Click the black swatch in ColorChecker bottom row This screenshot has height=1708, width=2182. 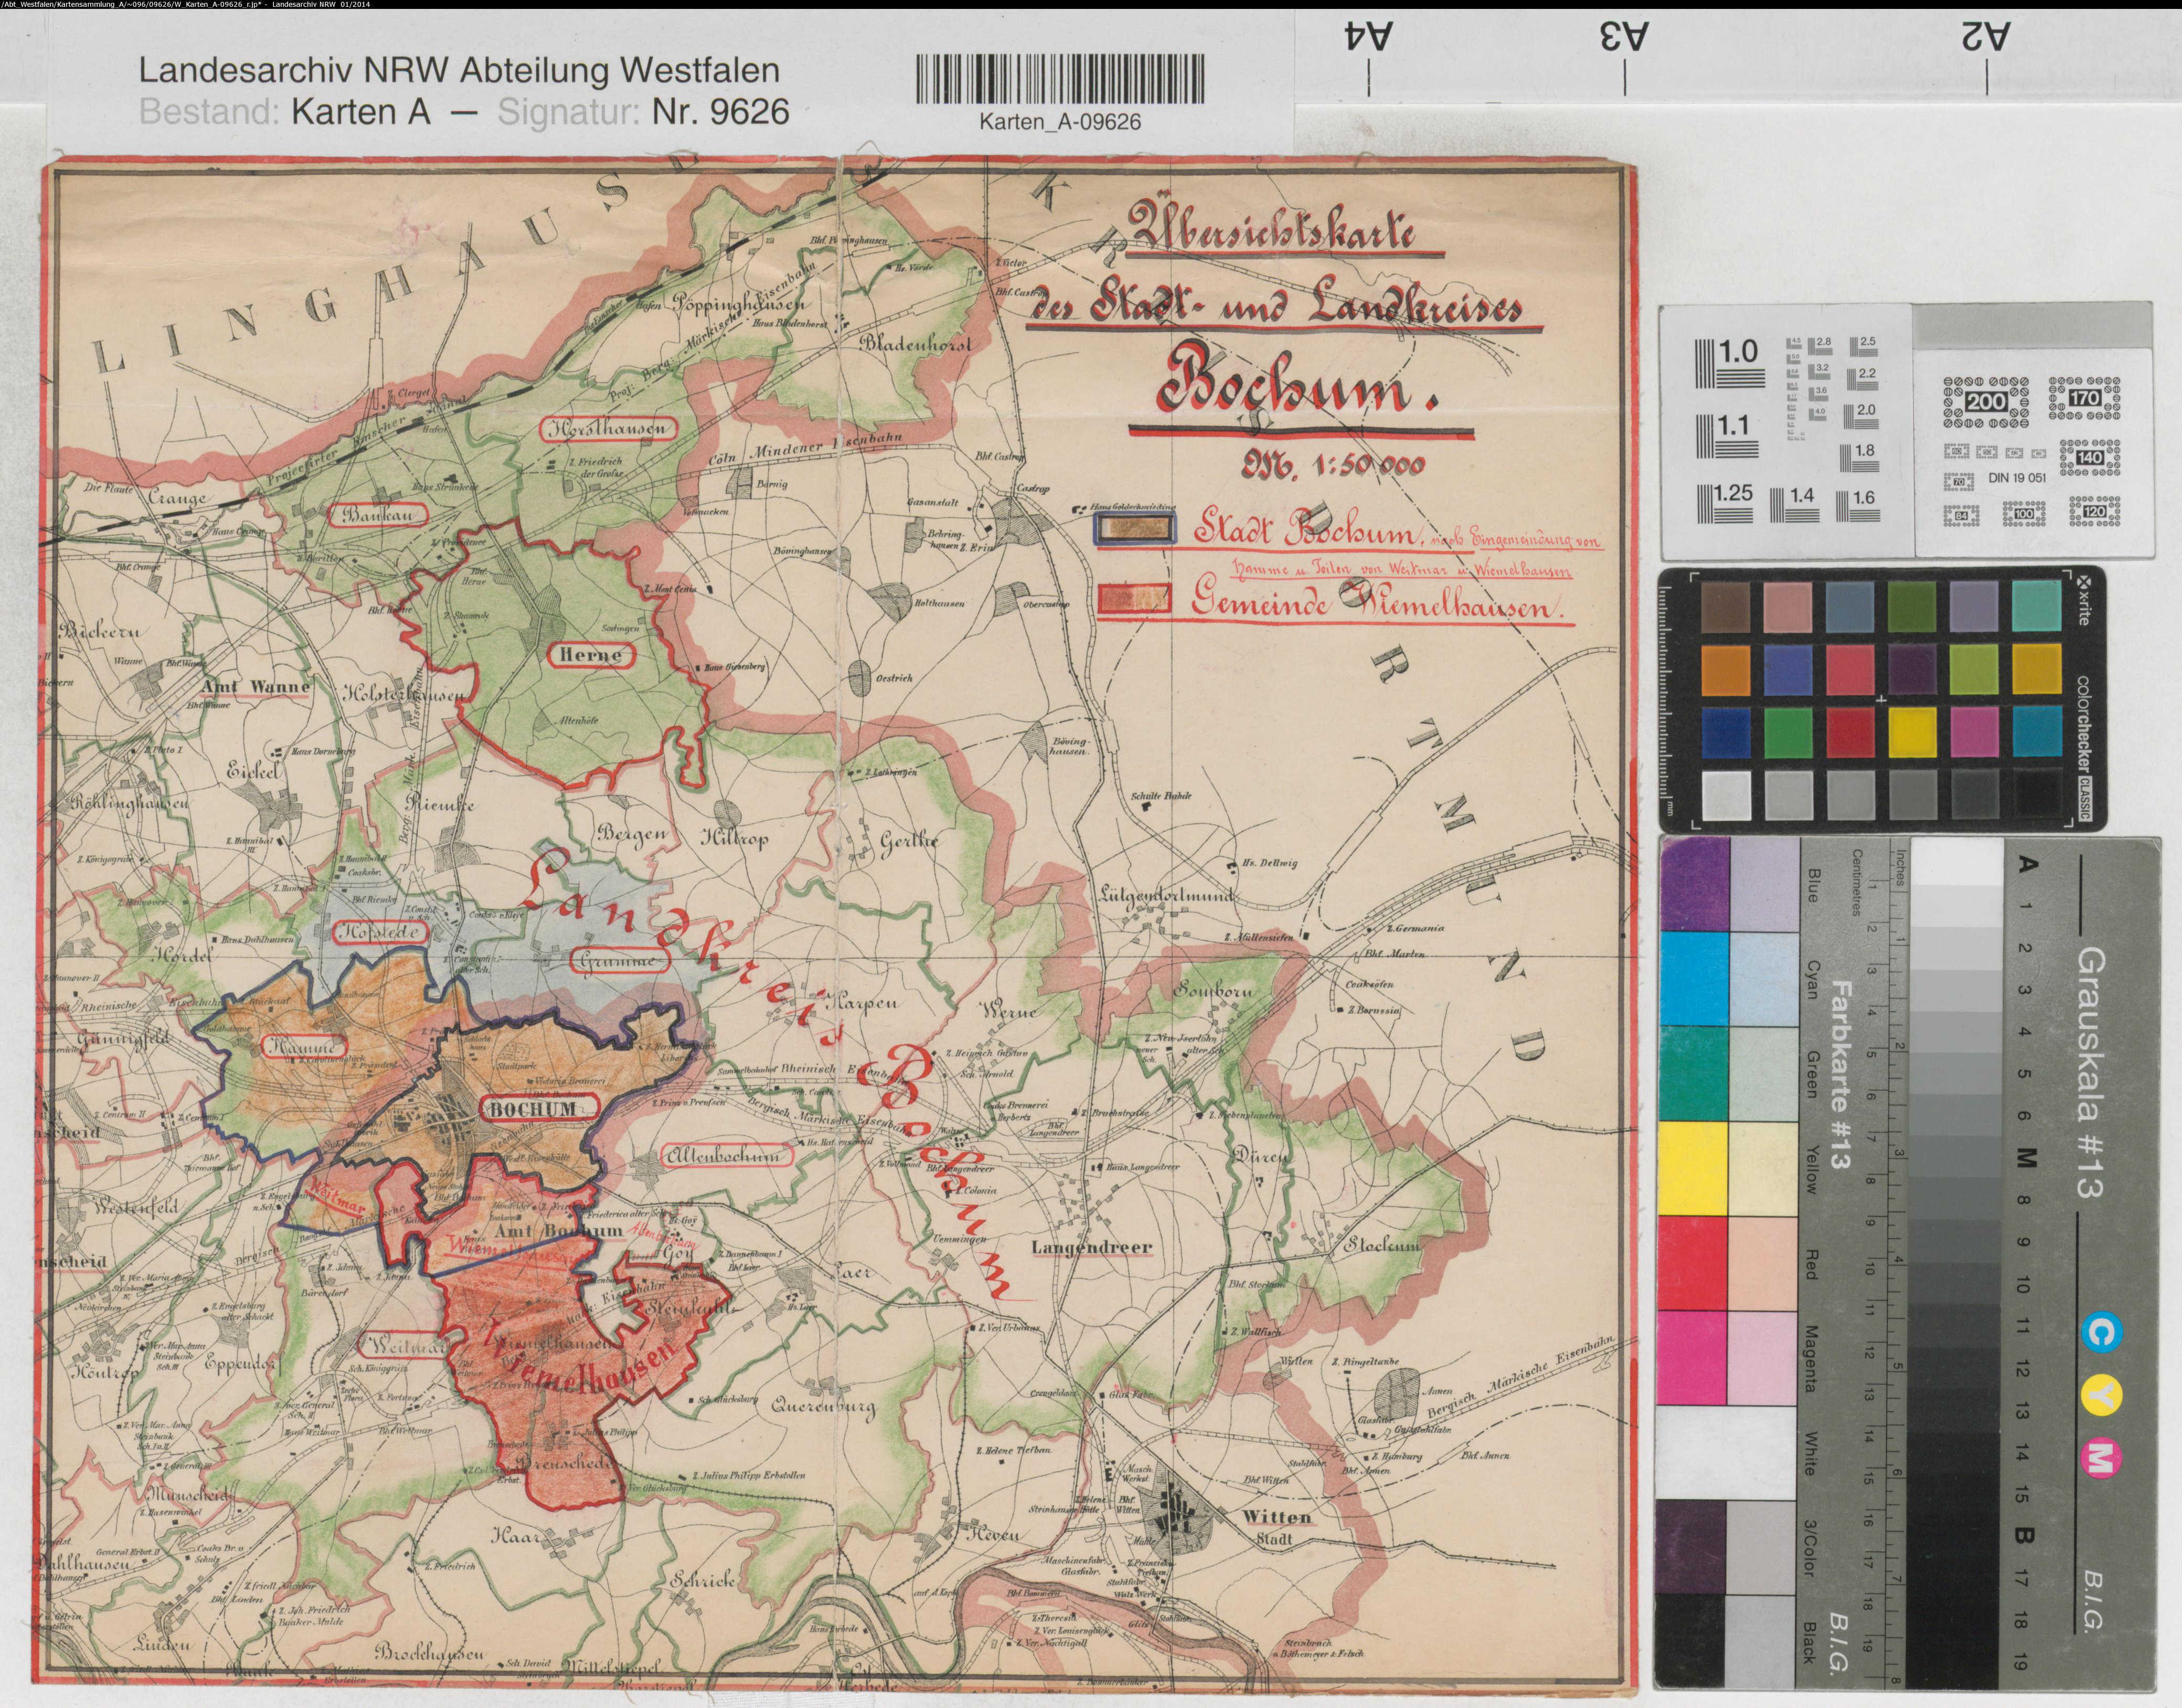click(x=2037, y=796)
